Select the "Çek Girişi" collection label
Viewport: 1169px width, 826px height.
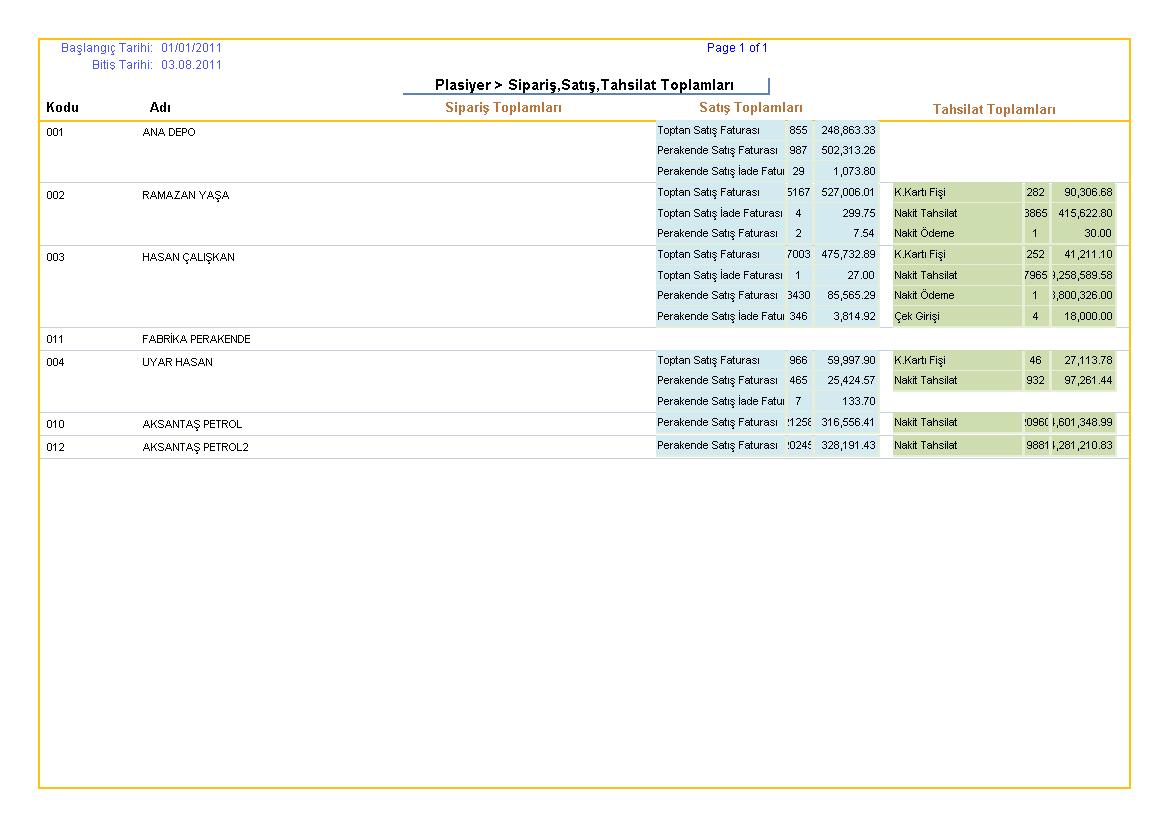pyautogui.click(x=917, y=316)
